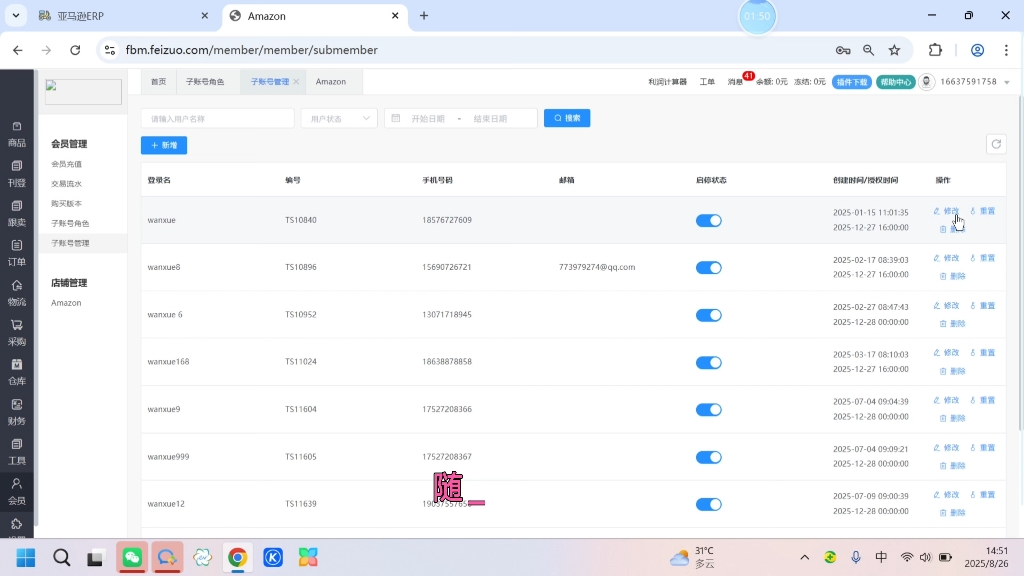Expand the account dropdown next to 16637591758

point(1006,82)
